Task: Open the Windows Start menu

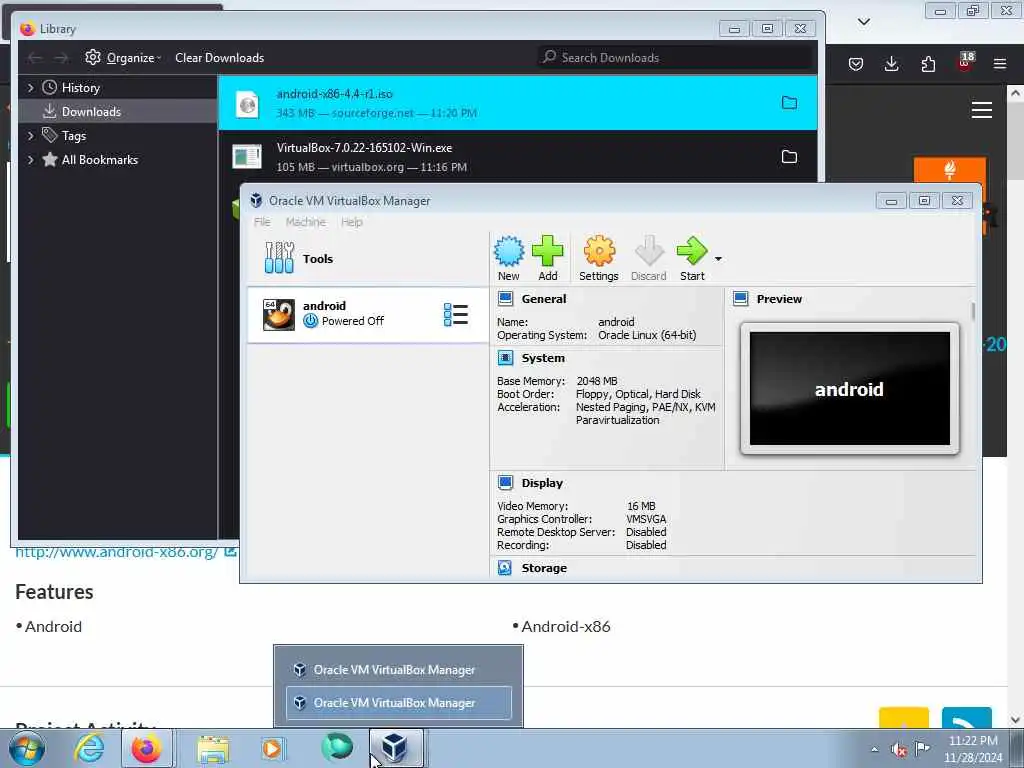Action: click(x=27, y=748)
